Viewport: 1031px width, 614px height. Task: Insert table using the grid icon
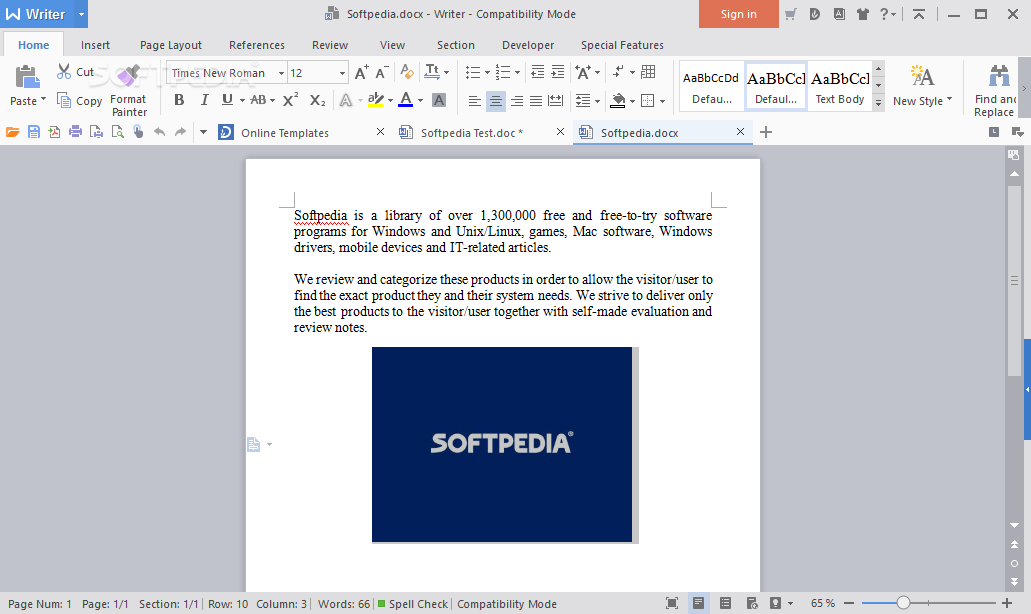click(648, 72)
